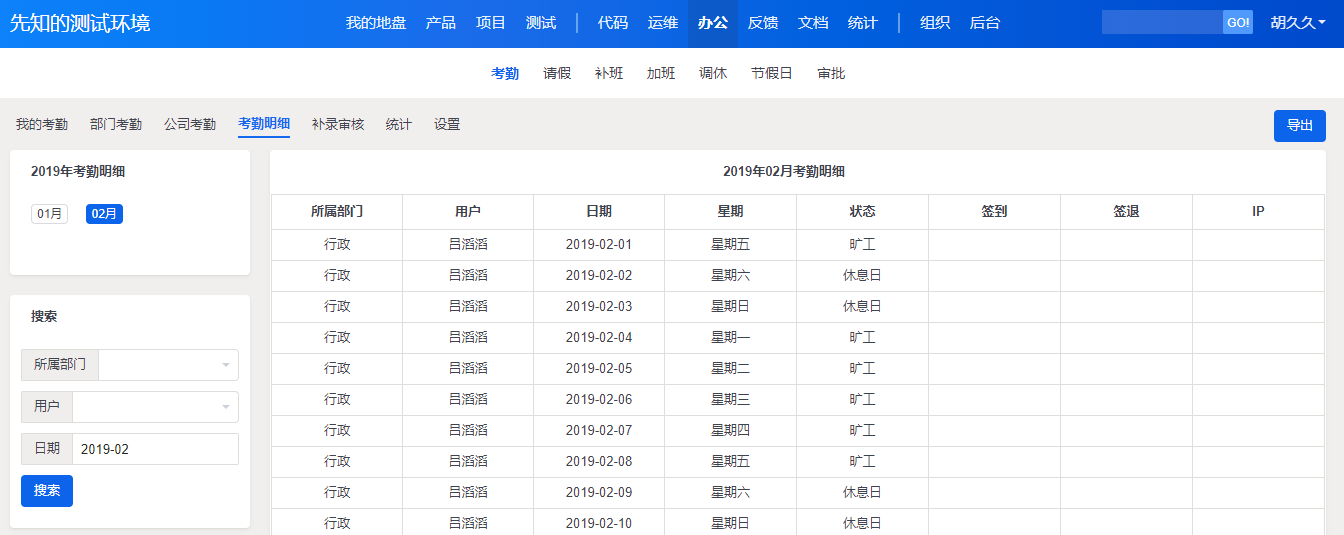Click the 导出 export button
Screen dimensions: 1344x535
(1299, 126)
